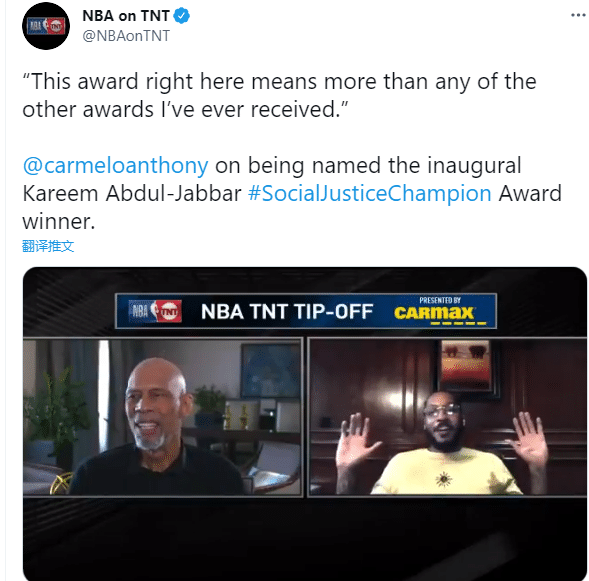Click the blue verified badge
Screen dimensions: 589x581
point(182,16)
